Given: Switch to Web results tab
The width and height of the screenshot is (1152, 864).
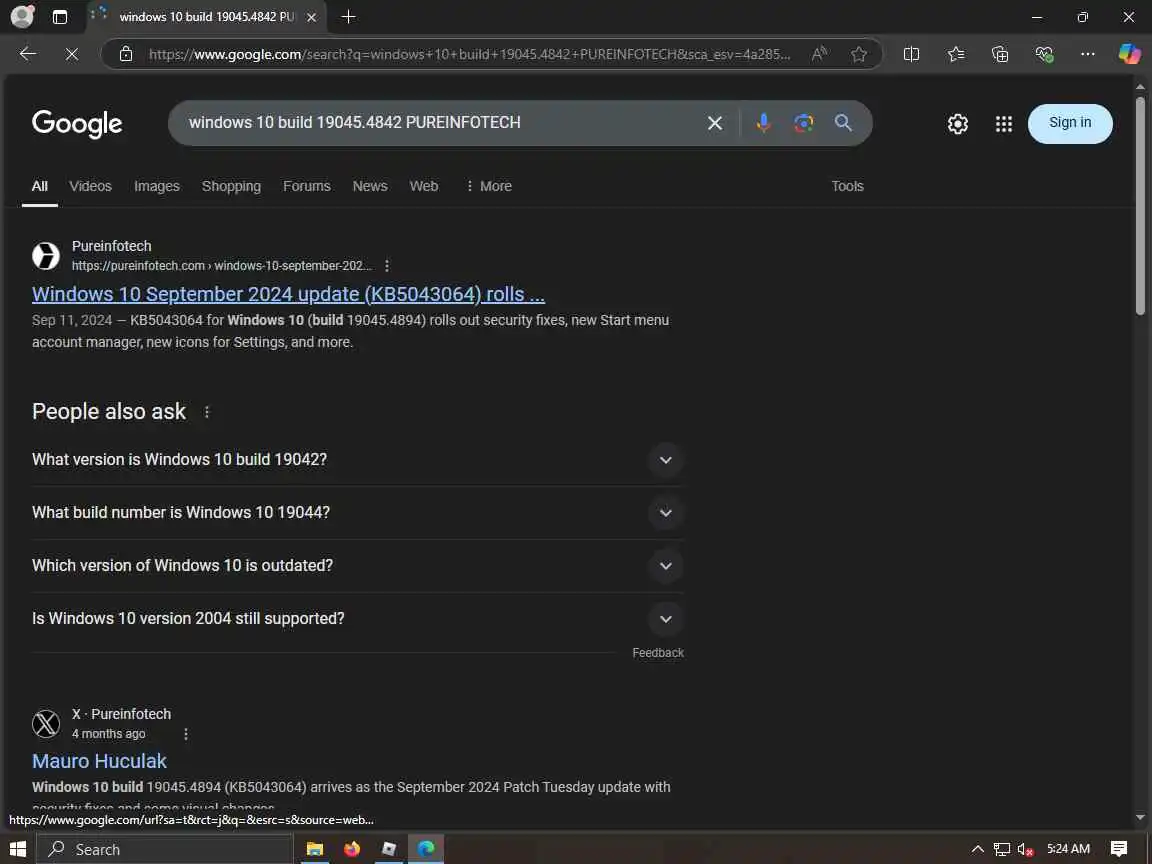Looking at the screenshot, I should click(424, 187).
